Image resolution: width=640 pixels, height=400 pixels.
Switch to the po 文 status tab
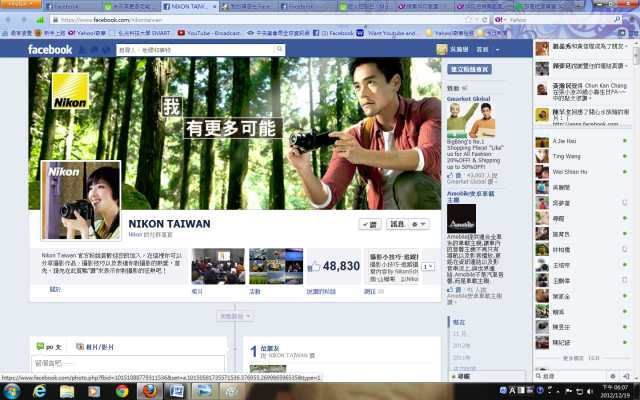pos(49,347)
